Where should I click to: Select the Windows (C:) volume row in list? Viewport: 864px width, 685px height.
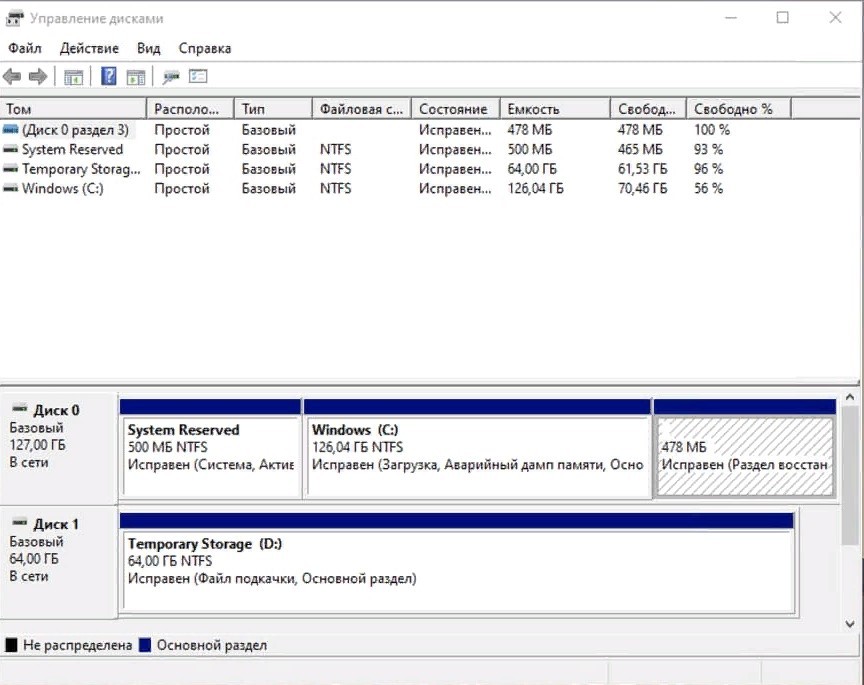coord(62,188)
